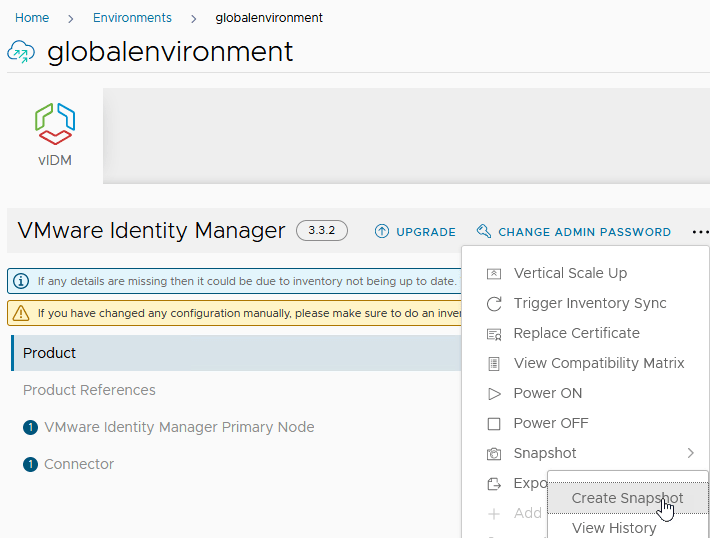Screen dimensions: 710x538
Task: Select the Connector list item
Action: [x=79, y=464]
